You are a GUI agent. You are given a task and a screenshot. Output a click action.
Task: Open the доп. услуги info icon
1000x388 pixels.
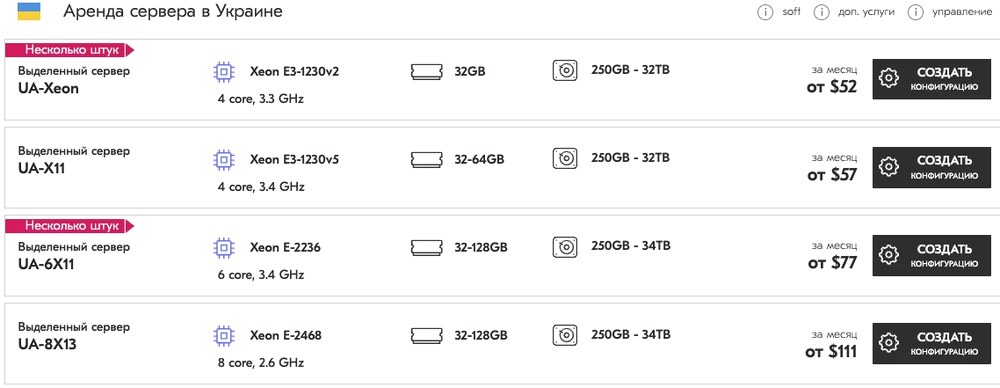(x=821, y=12)
